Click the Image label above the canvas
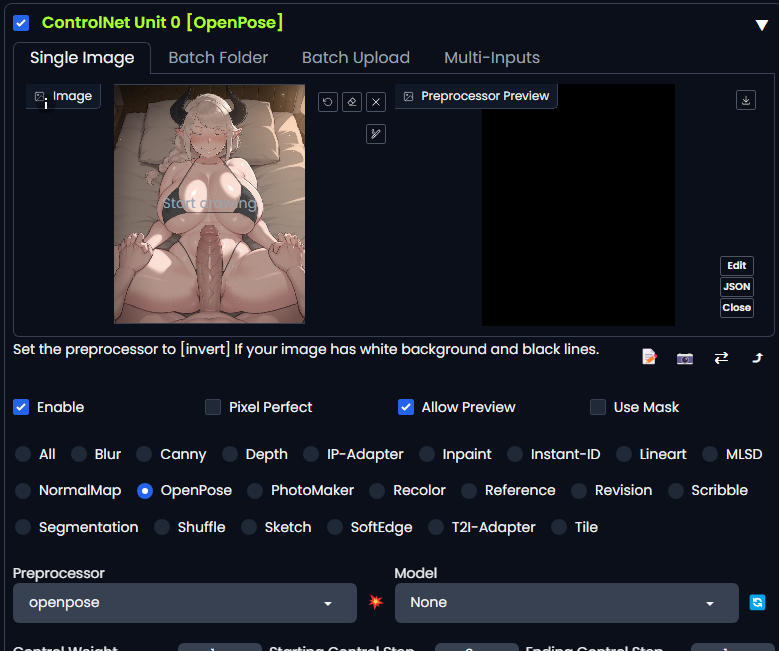This screenshot has width=779, height=651. (x=63, y=96)
